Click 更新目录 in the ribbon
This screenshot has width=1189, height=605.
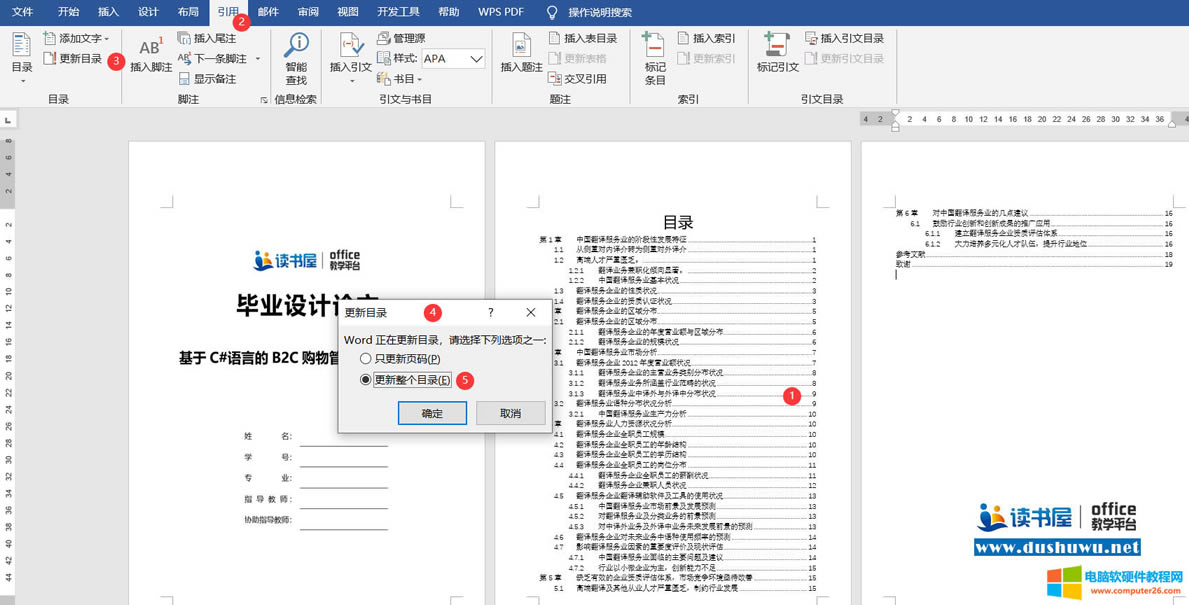(x=73, y=59)
